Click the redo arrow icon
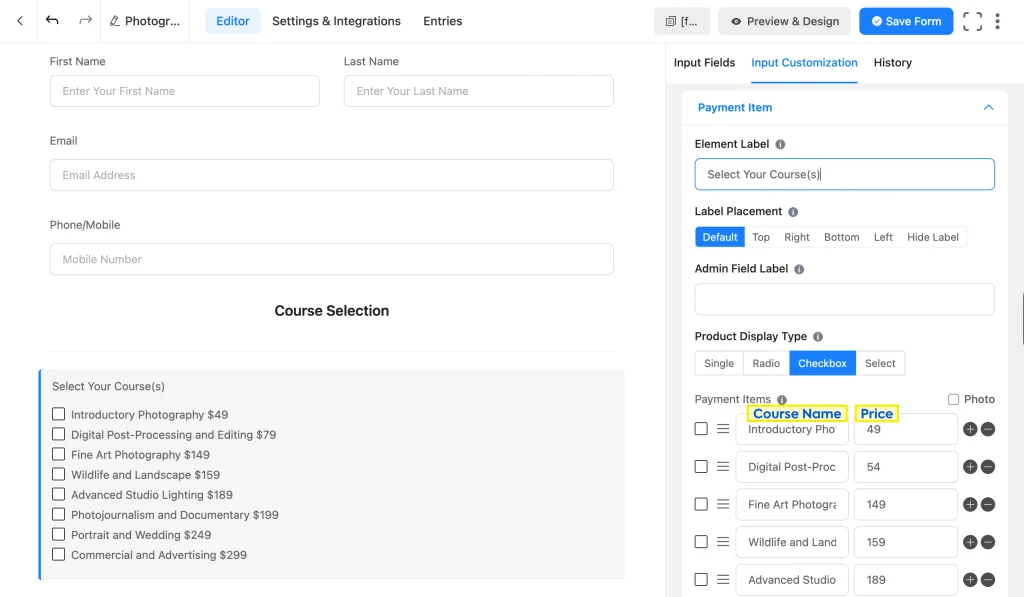 click(x=85, y=20)
